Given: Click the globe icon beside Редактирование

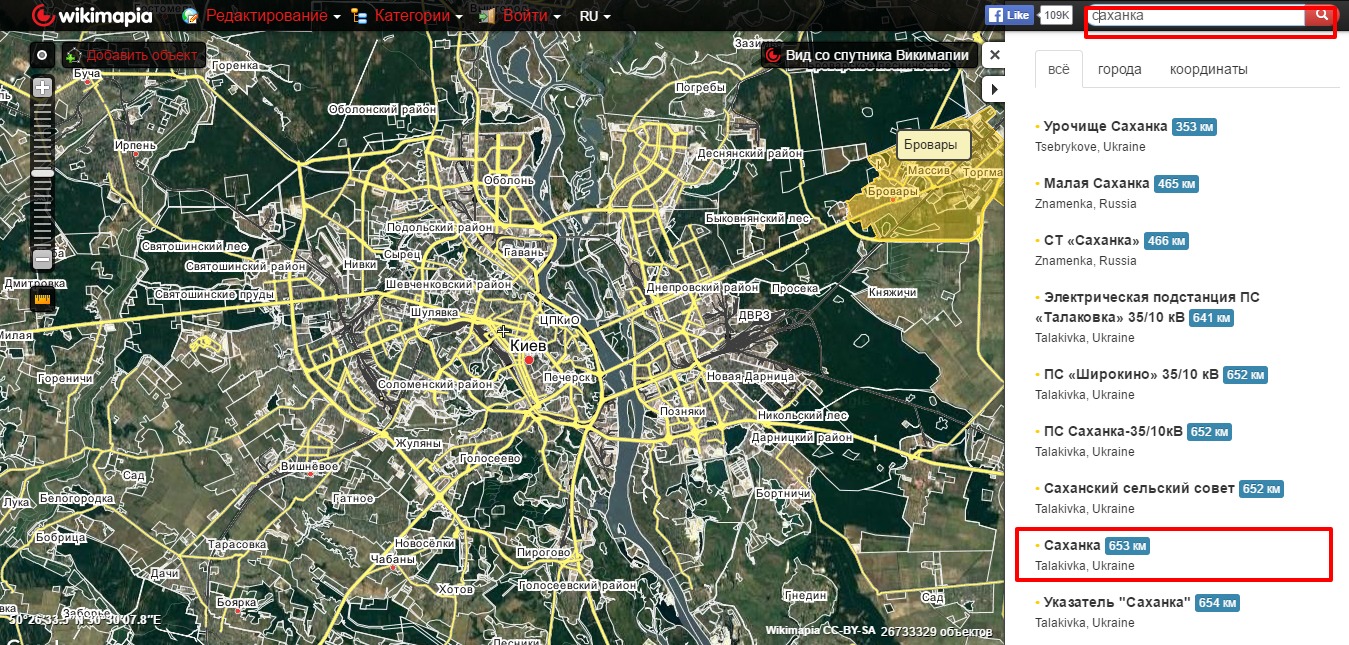Looking at the screenshot, I should tap(190, 16).
